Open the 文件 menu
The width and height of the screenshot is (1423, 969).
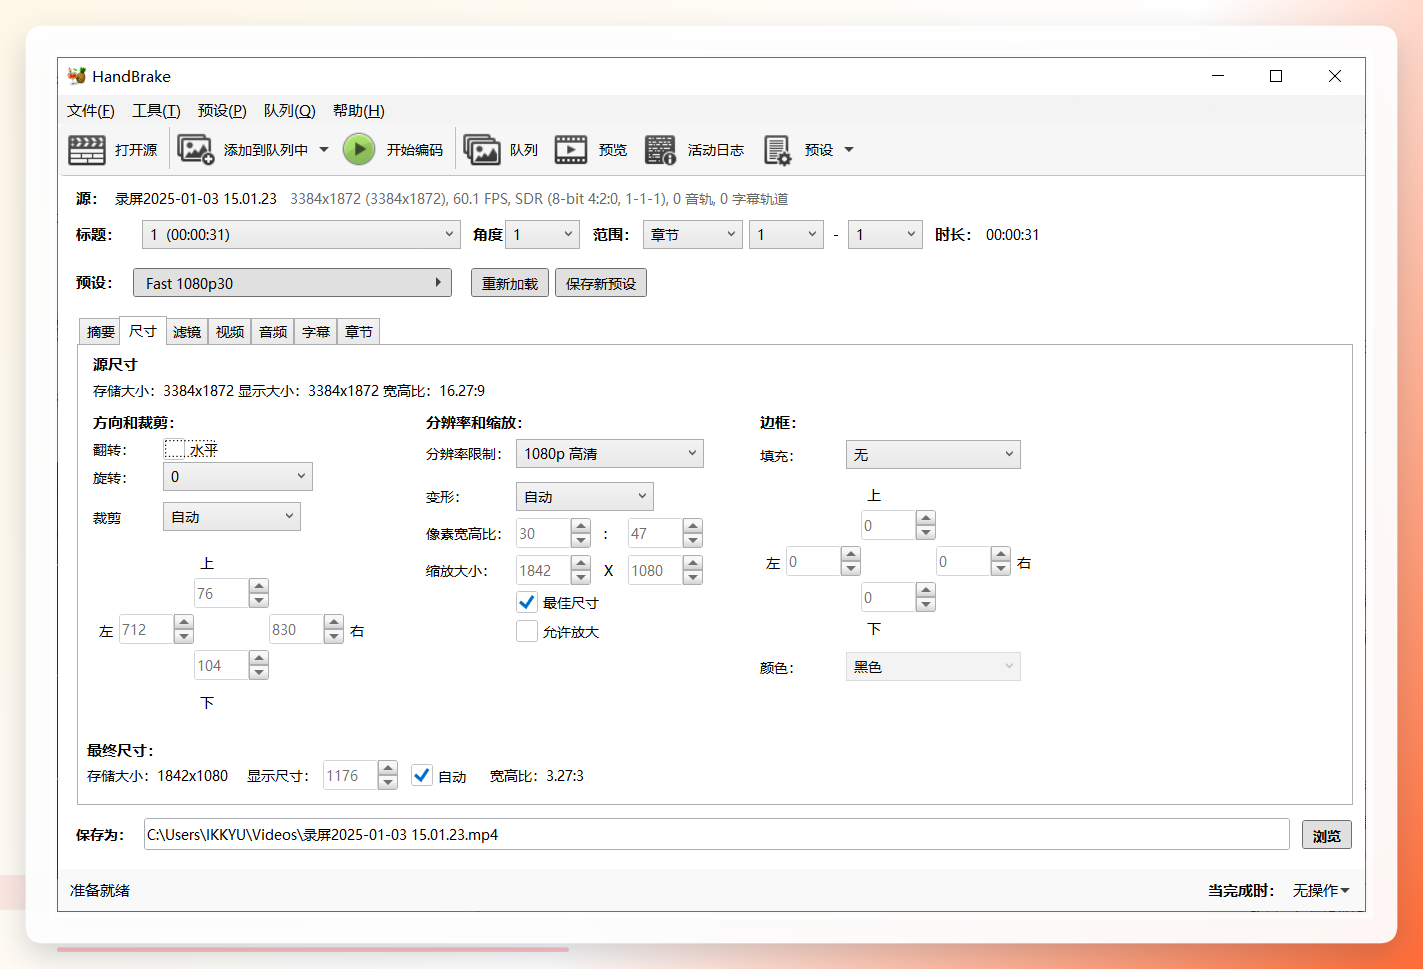[x=91, y=110]
